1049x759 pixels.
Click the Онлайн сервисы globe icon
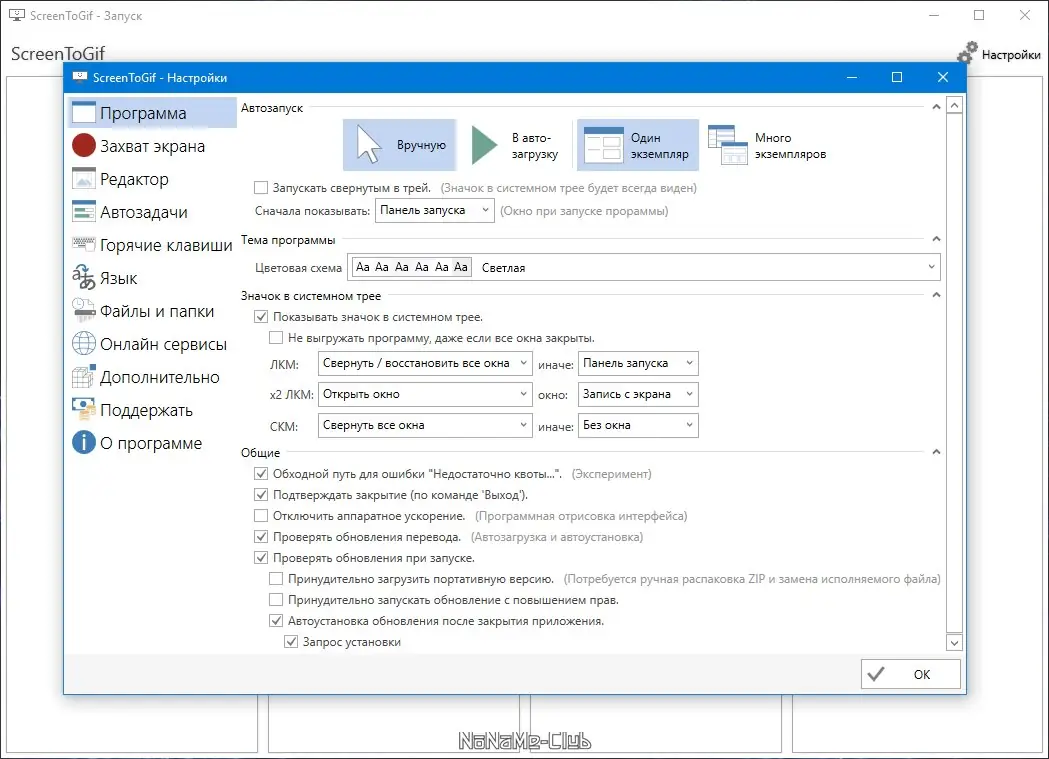pos(84,343)
